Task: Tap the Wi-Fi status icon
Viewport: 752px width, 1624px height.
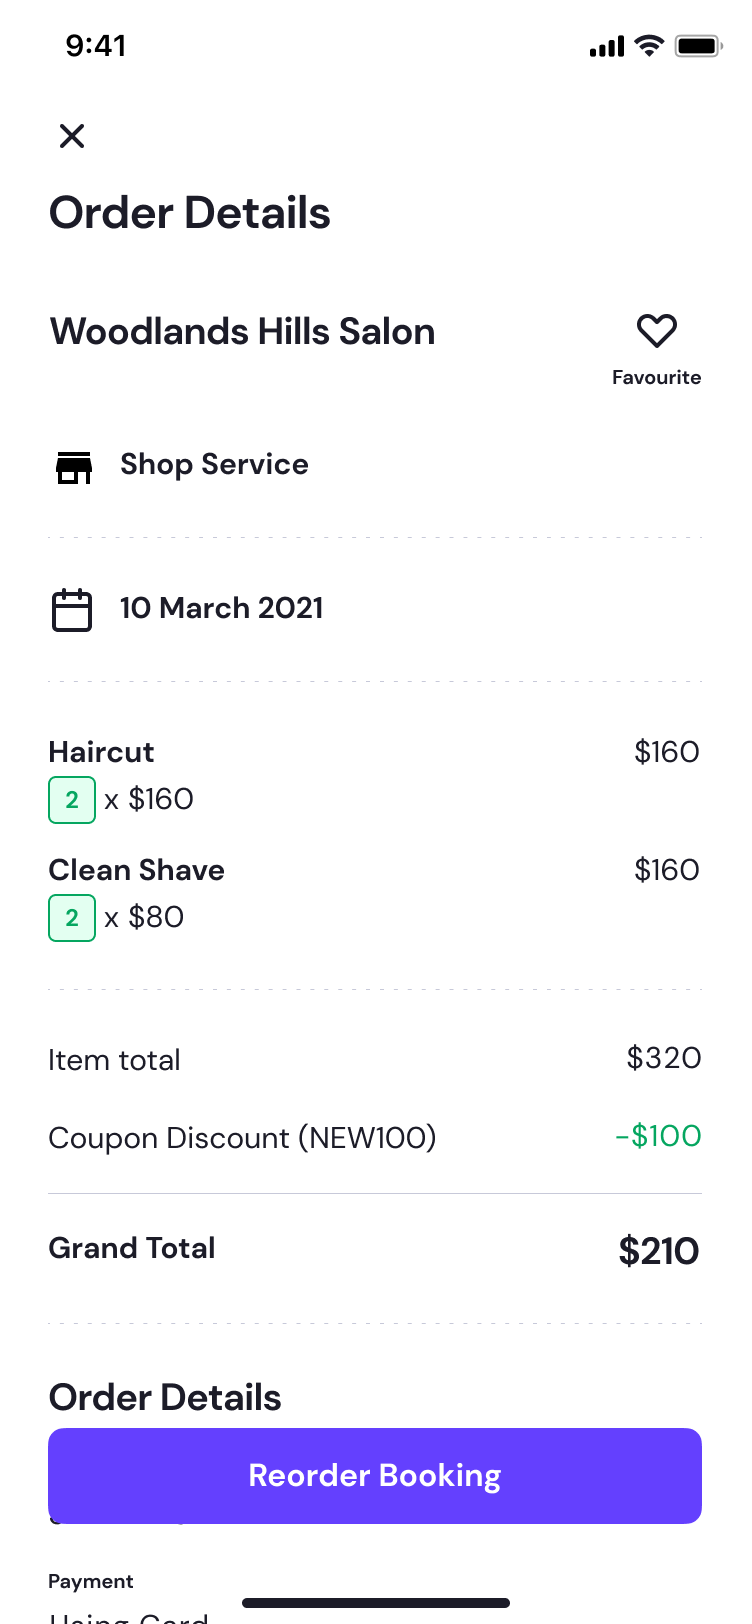Action: [650, 46]
